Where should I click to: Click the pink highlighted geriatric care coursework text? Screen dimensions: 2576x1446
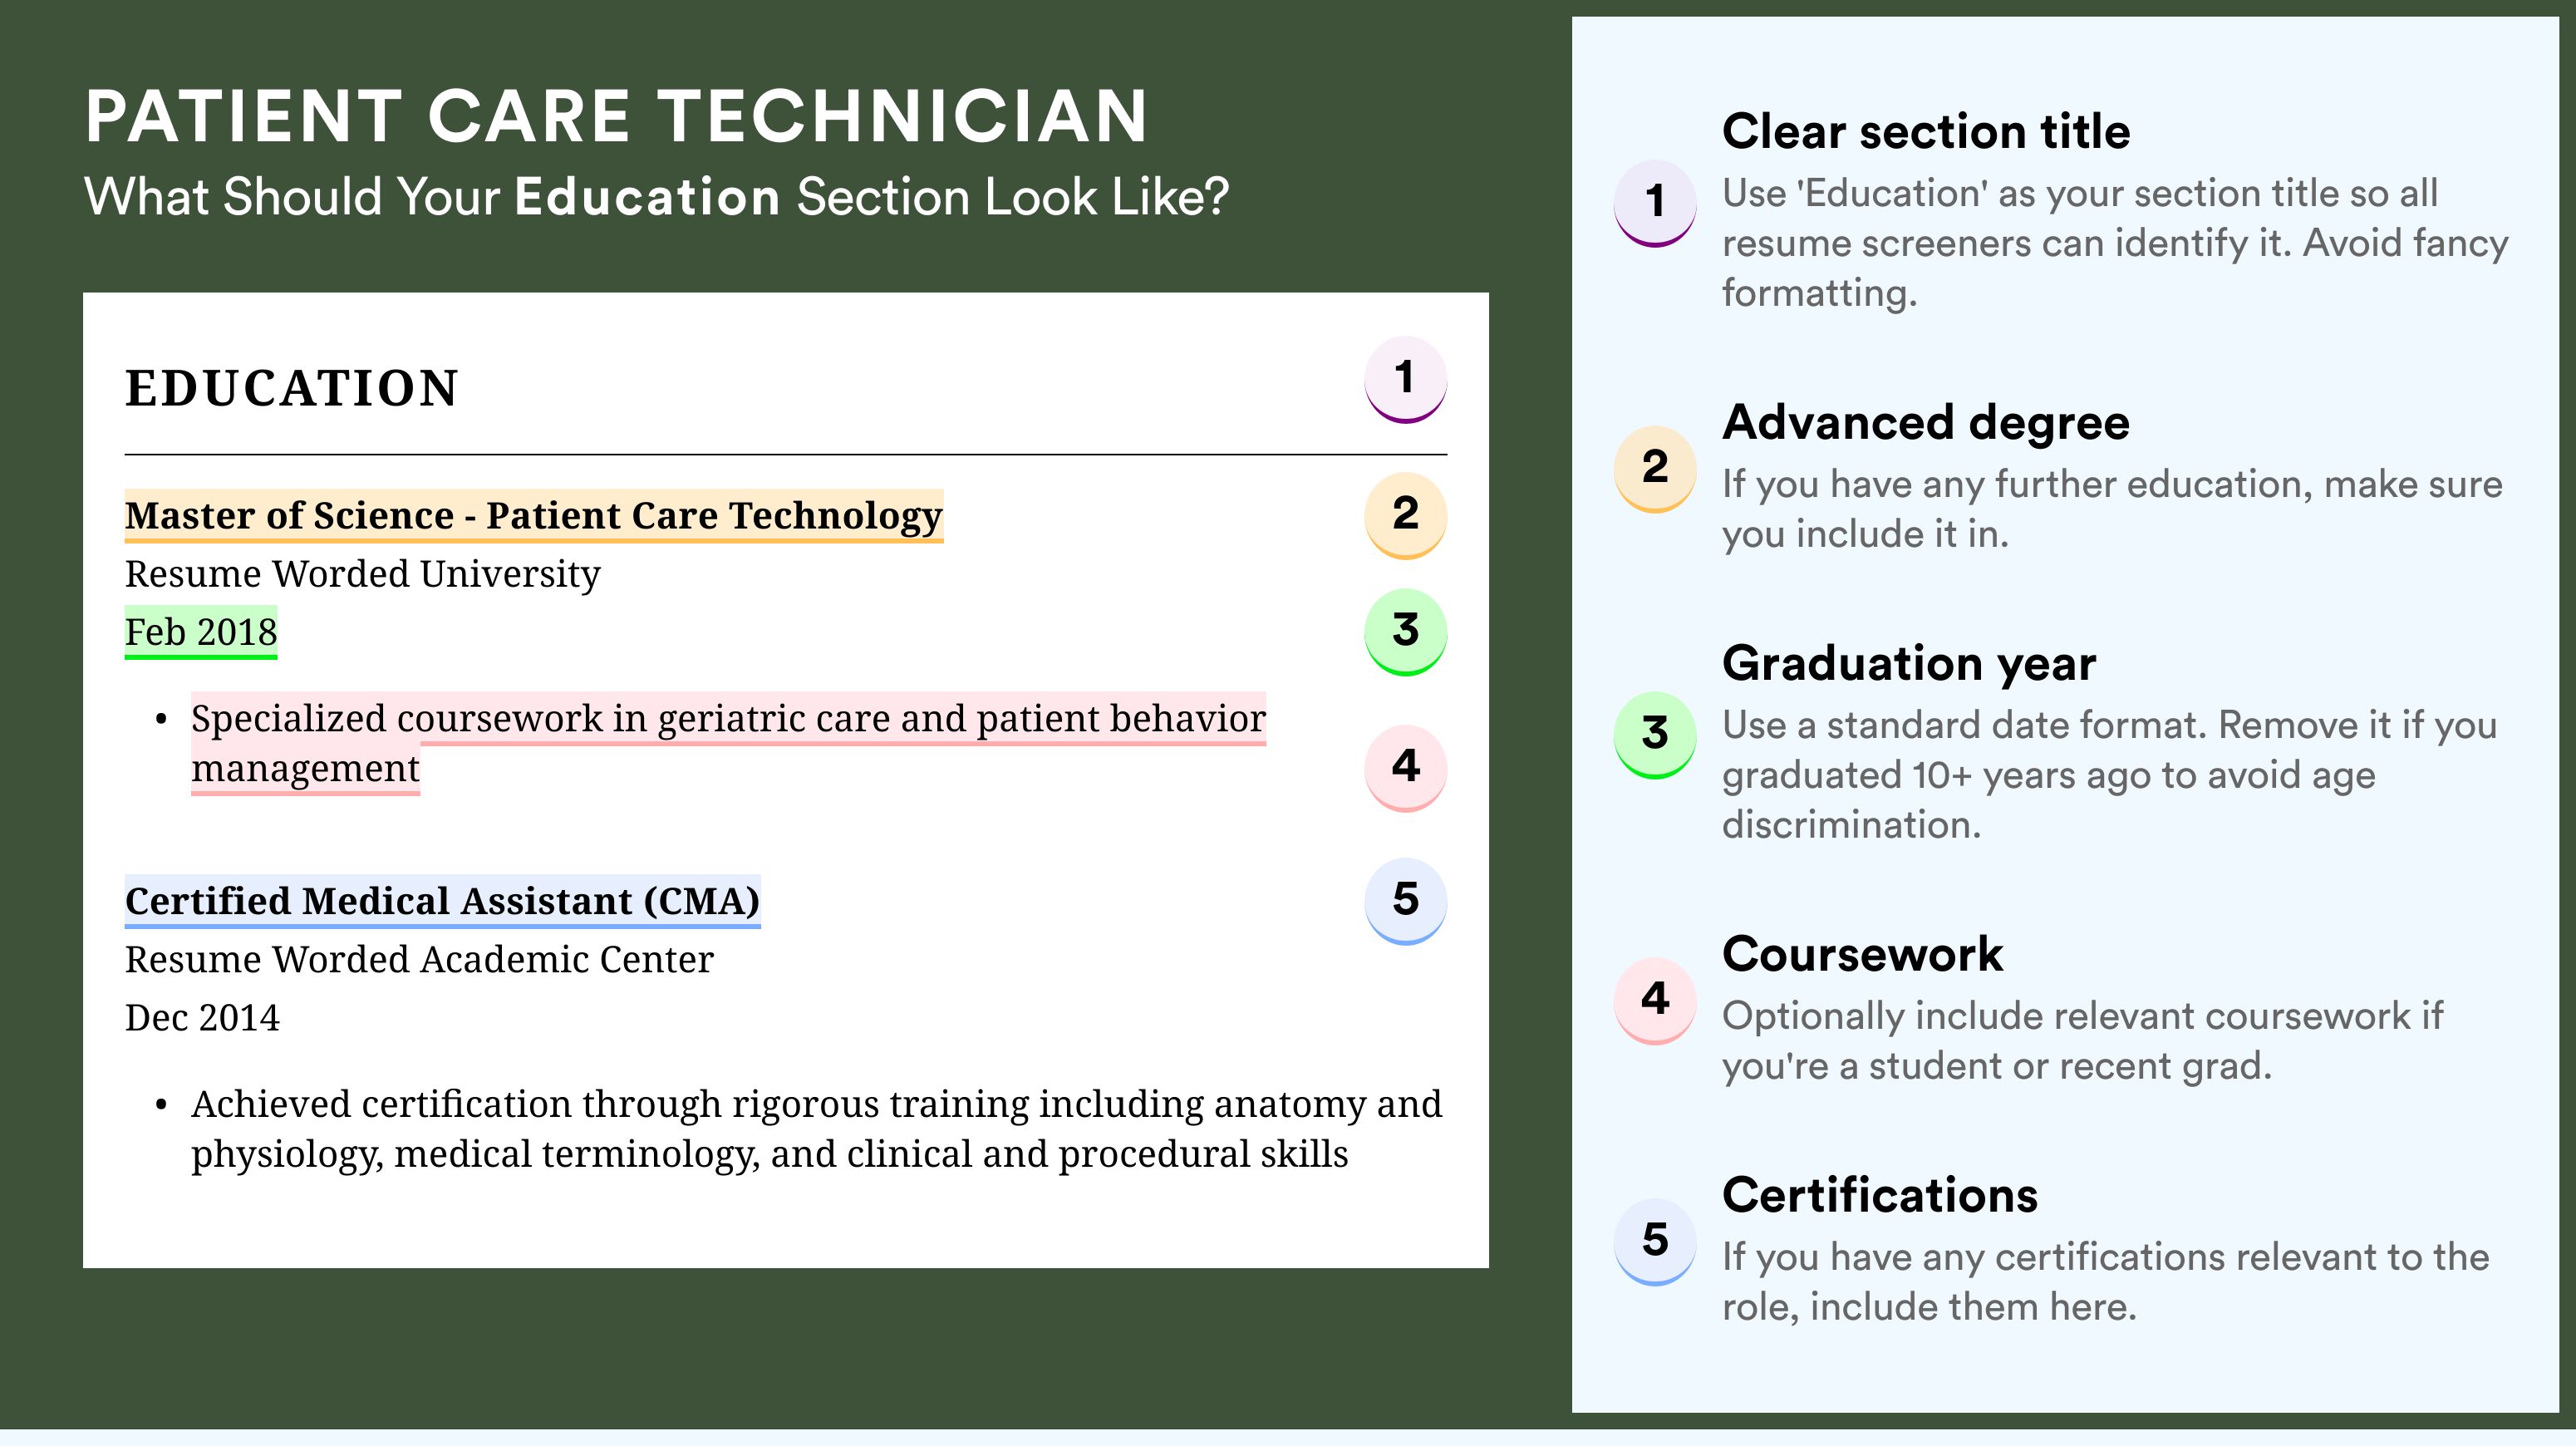(728, 743)
